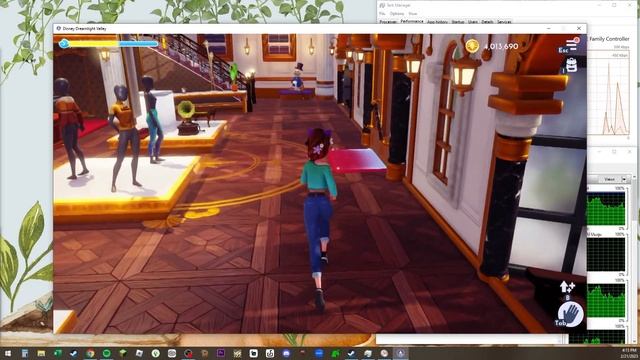Select the mannequin wearing teal pants

pos(152,119)
